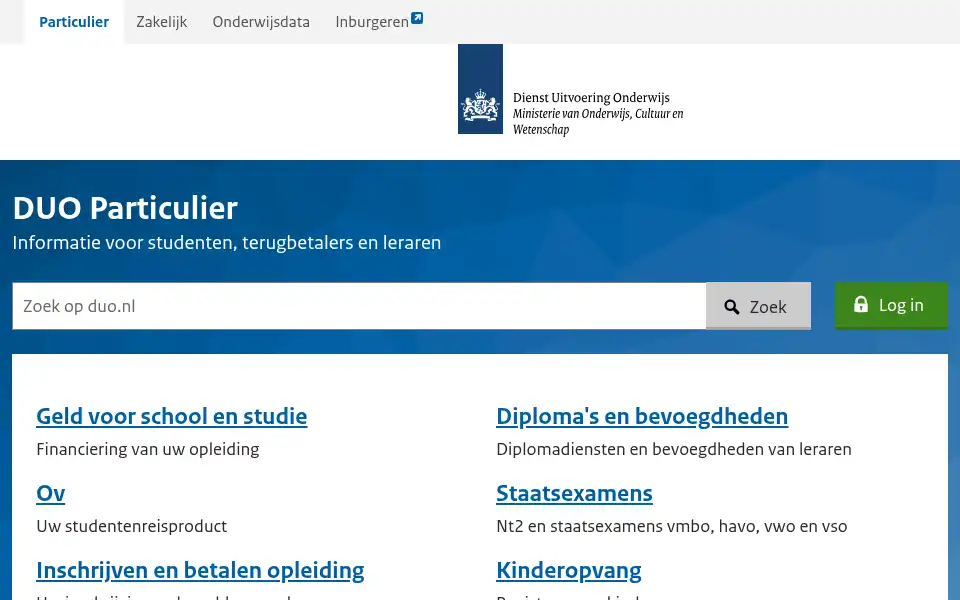960x600 pixels.
Task: Click the magnifying glass icon in Zoek button
Action: [x=732, y=307]
